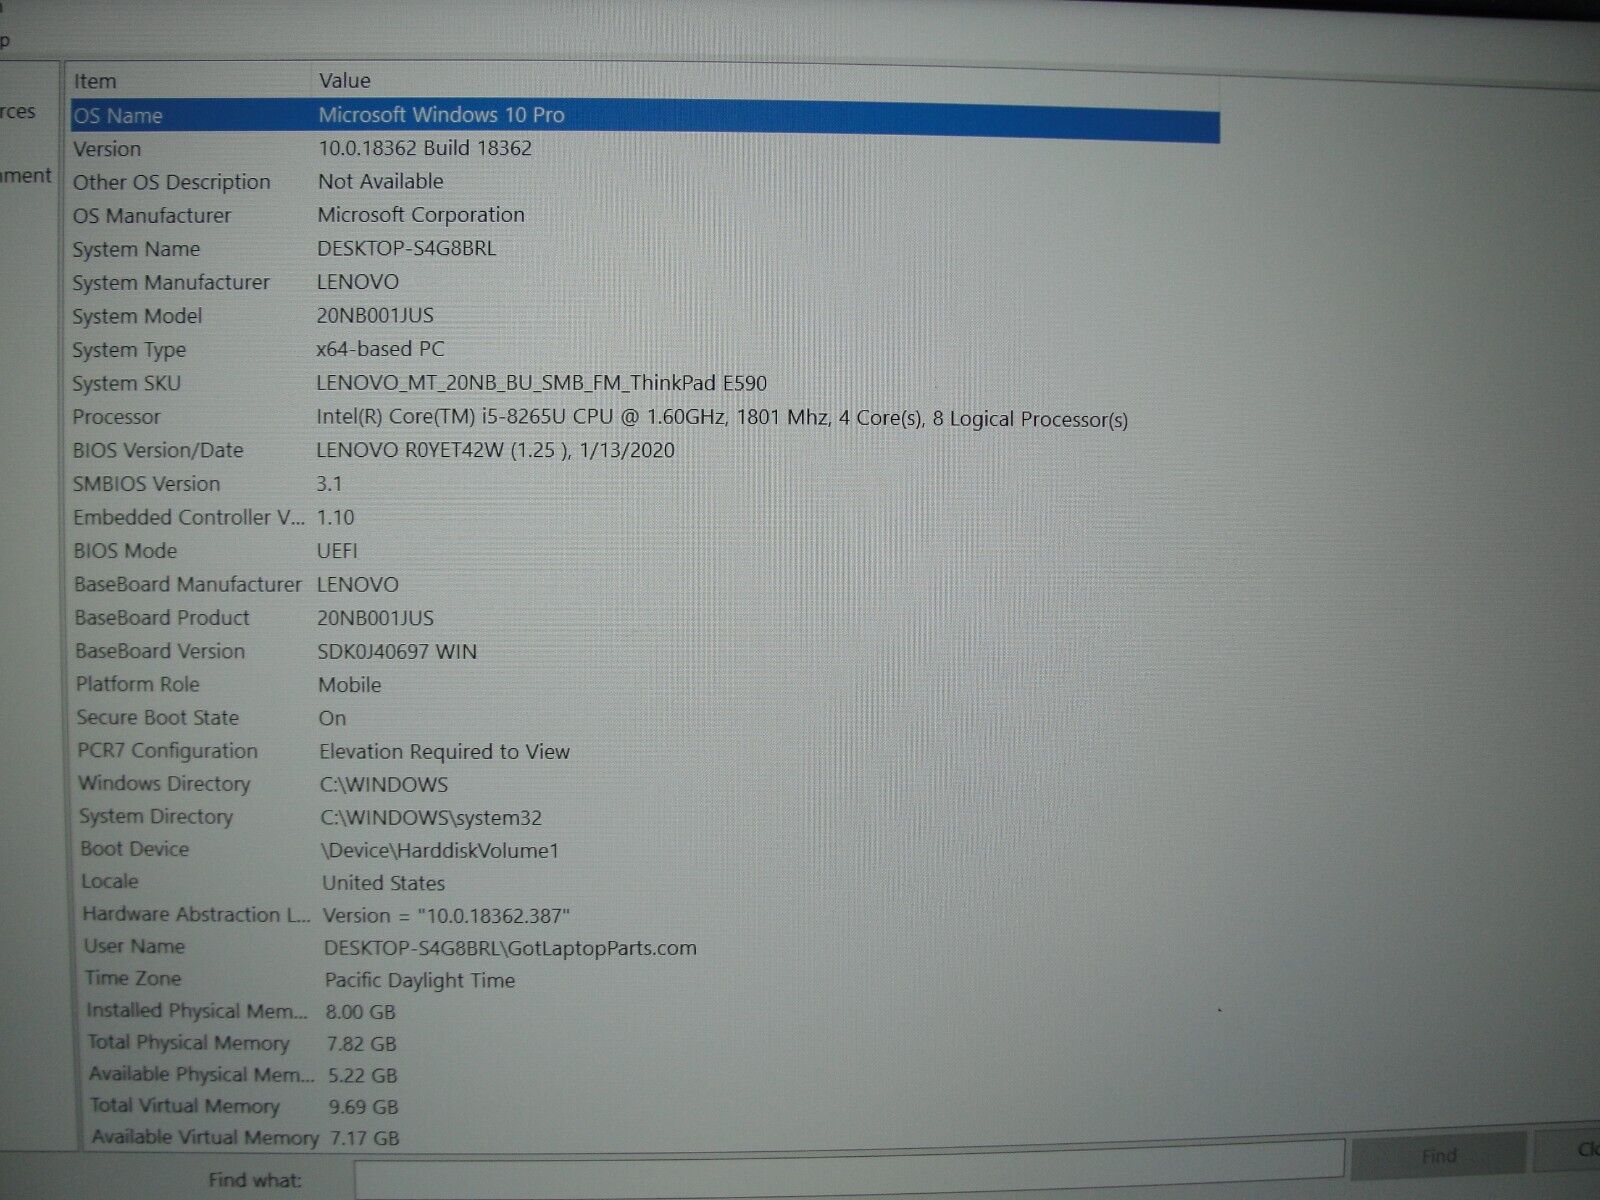Viewport: 1600px width, 1200px height.
Task: Click the value DESKTOP-S4G8BRL in System Name
Action: [406, 248]
